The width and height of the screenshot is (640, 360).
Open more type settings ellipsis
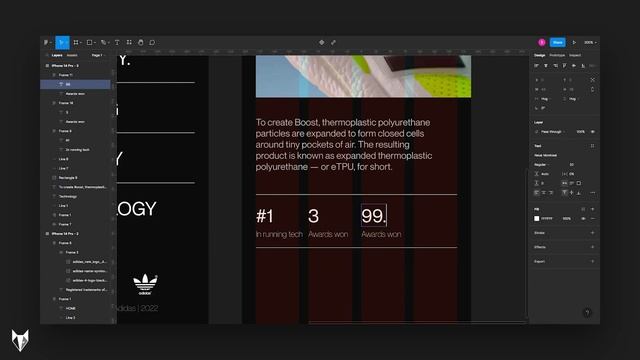pyautogui.click(x=593, y=193)
